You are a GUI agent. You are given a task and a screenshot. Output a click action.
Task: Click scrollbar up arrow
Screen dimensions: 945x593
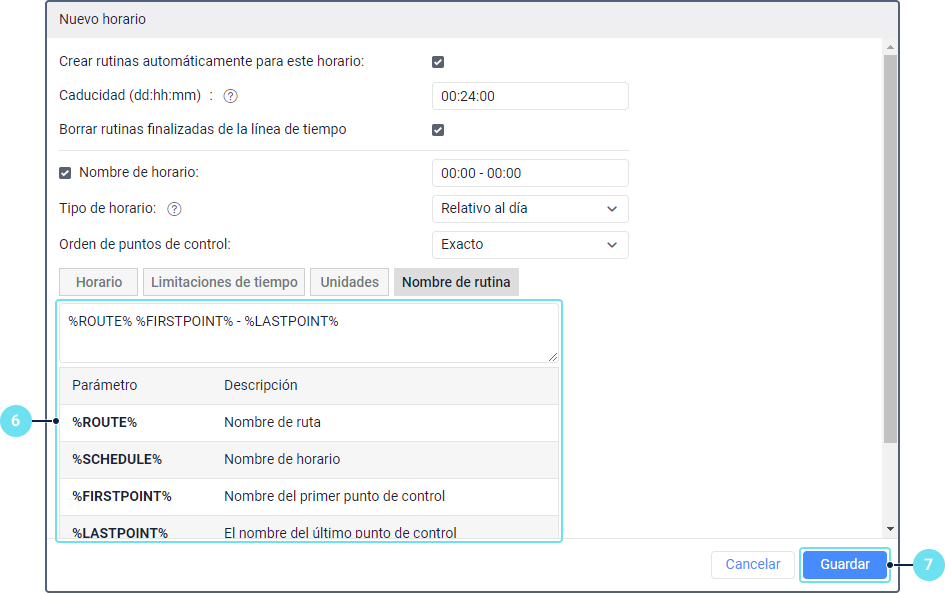tap(890, 47)
